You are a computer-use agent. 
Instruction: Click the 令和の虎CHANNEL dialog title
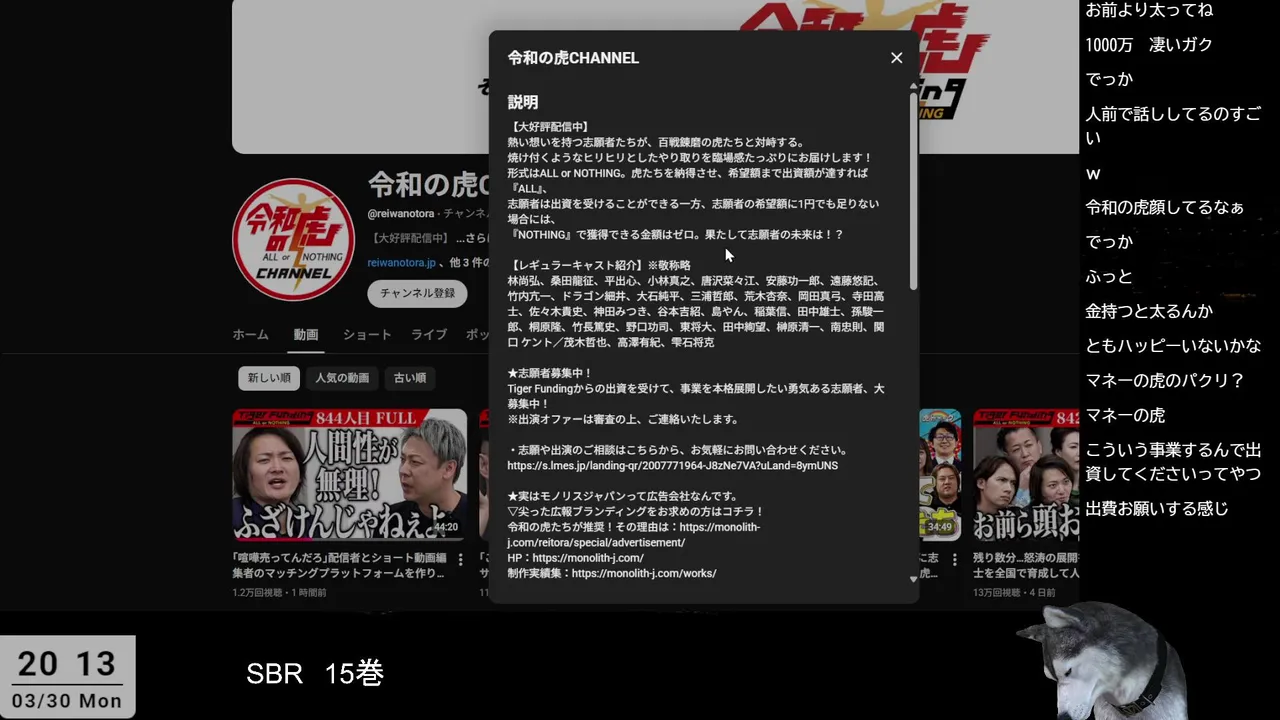tap(573, 58)
